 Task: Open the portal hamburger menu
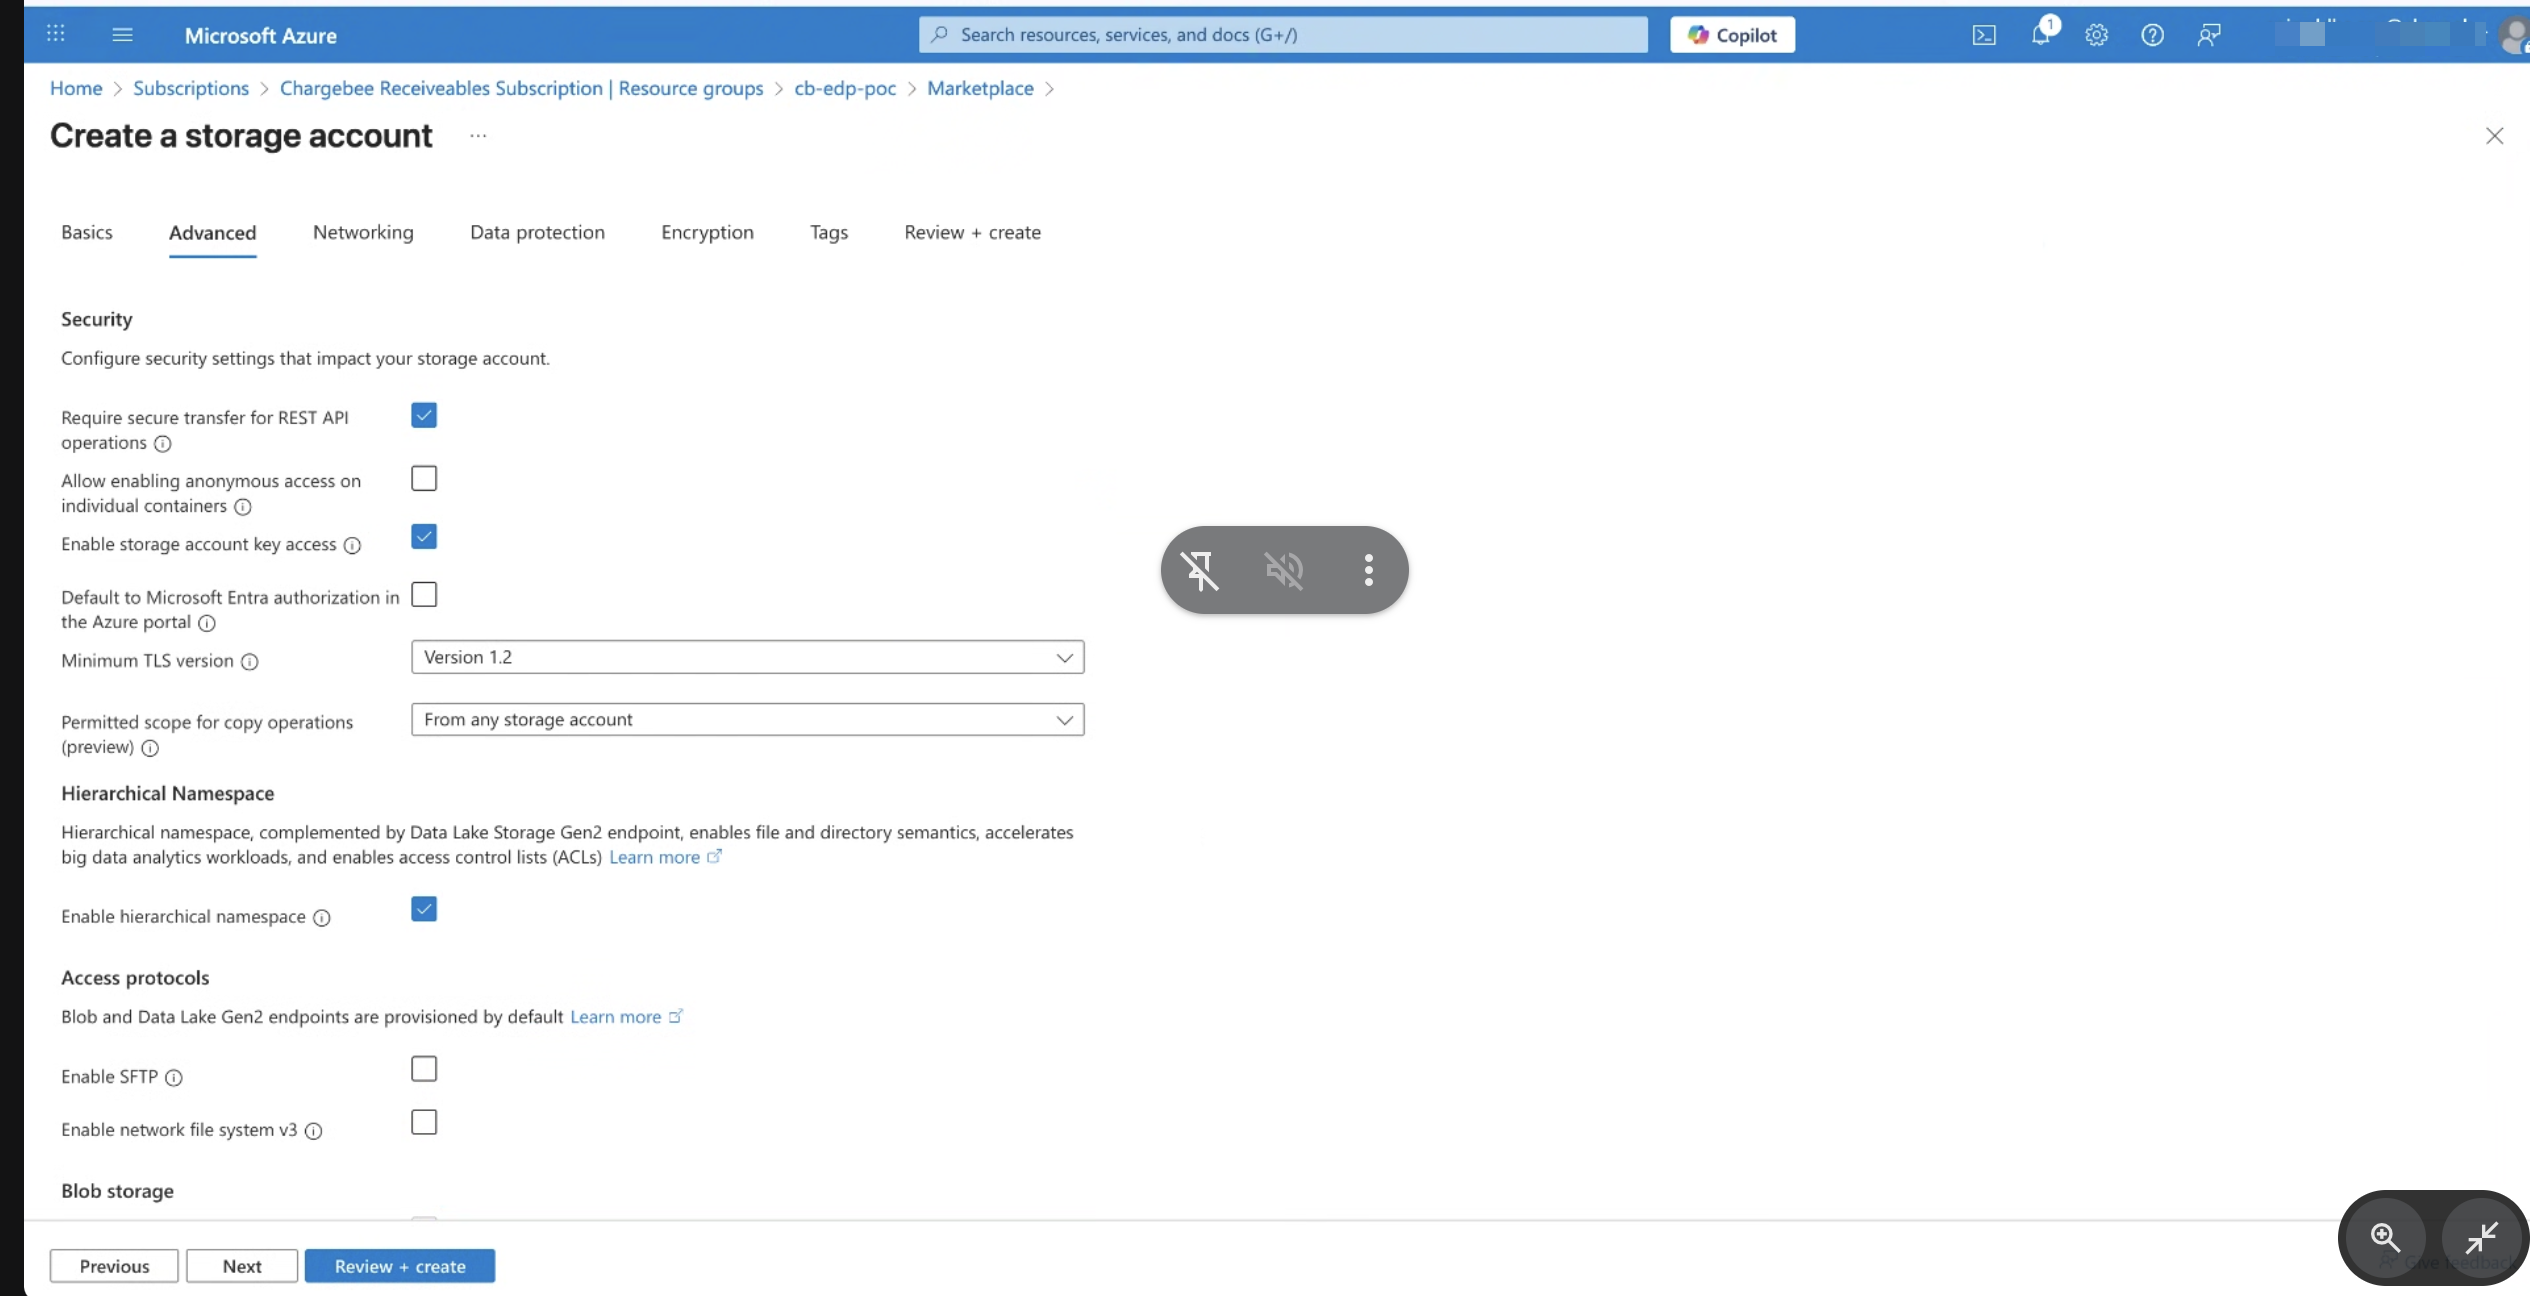[122, 35]
